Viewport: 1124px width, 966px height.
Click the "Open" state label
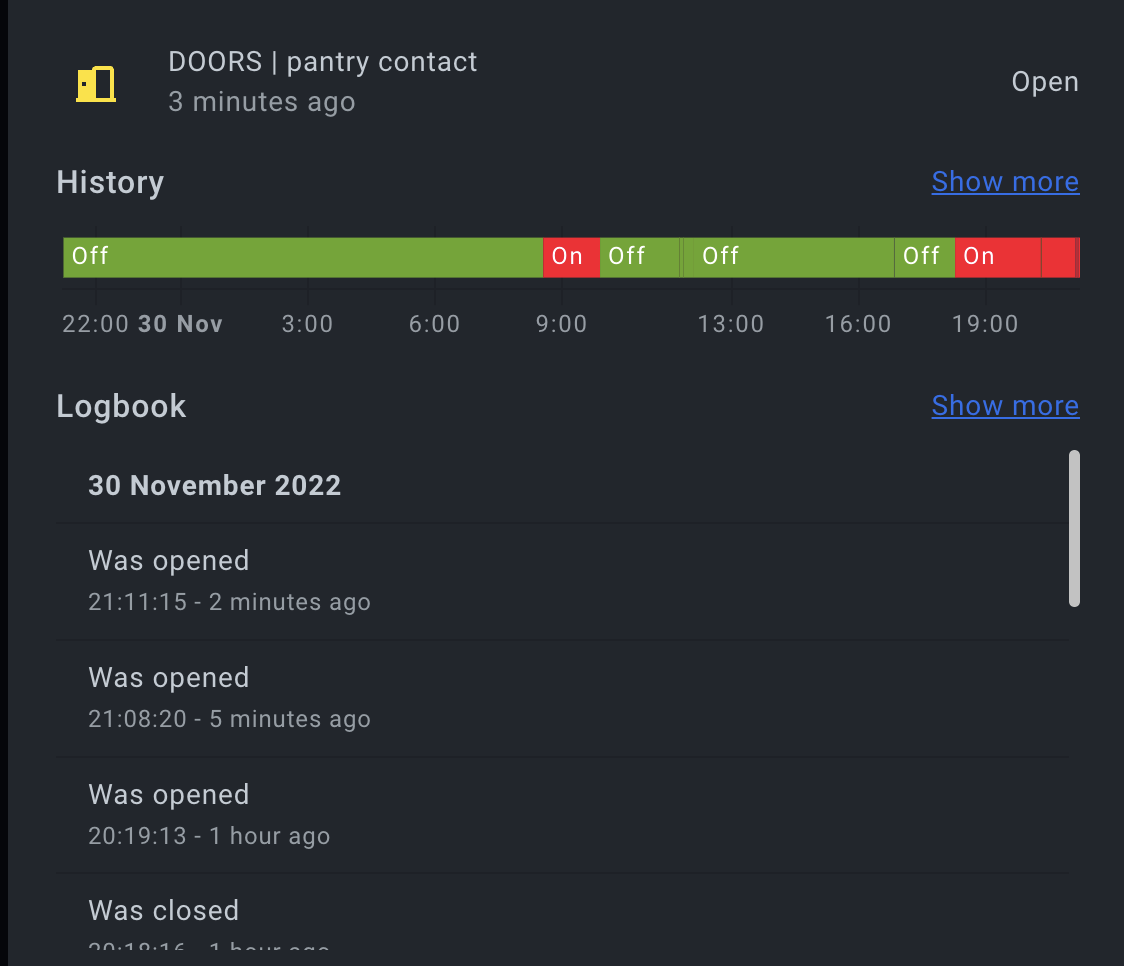(x=1044, y=81)
